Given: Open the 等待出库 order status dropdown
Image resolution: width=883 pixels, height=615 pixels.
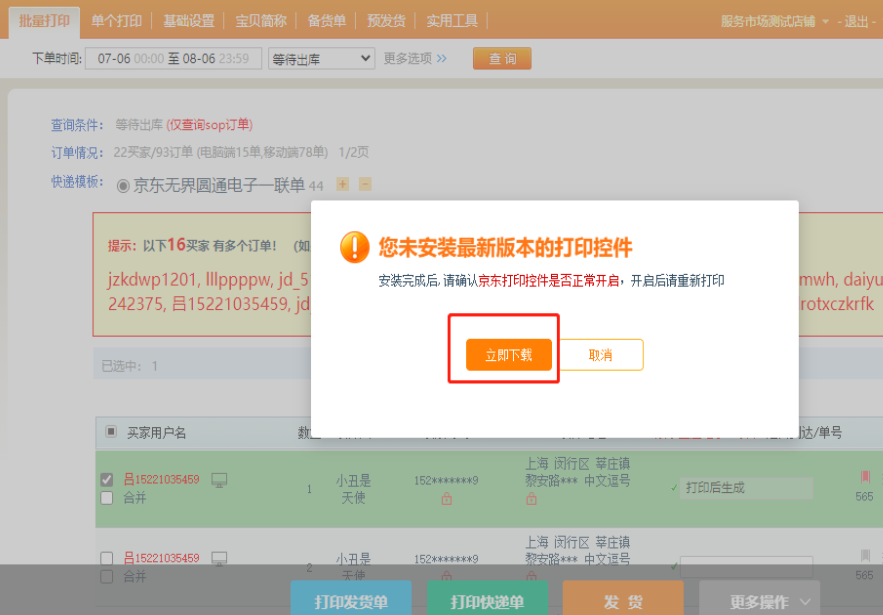Looking at the screenshot, I should (322, 59).
